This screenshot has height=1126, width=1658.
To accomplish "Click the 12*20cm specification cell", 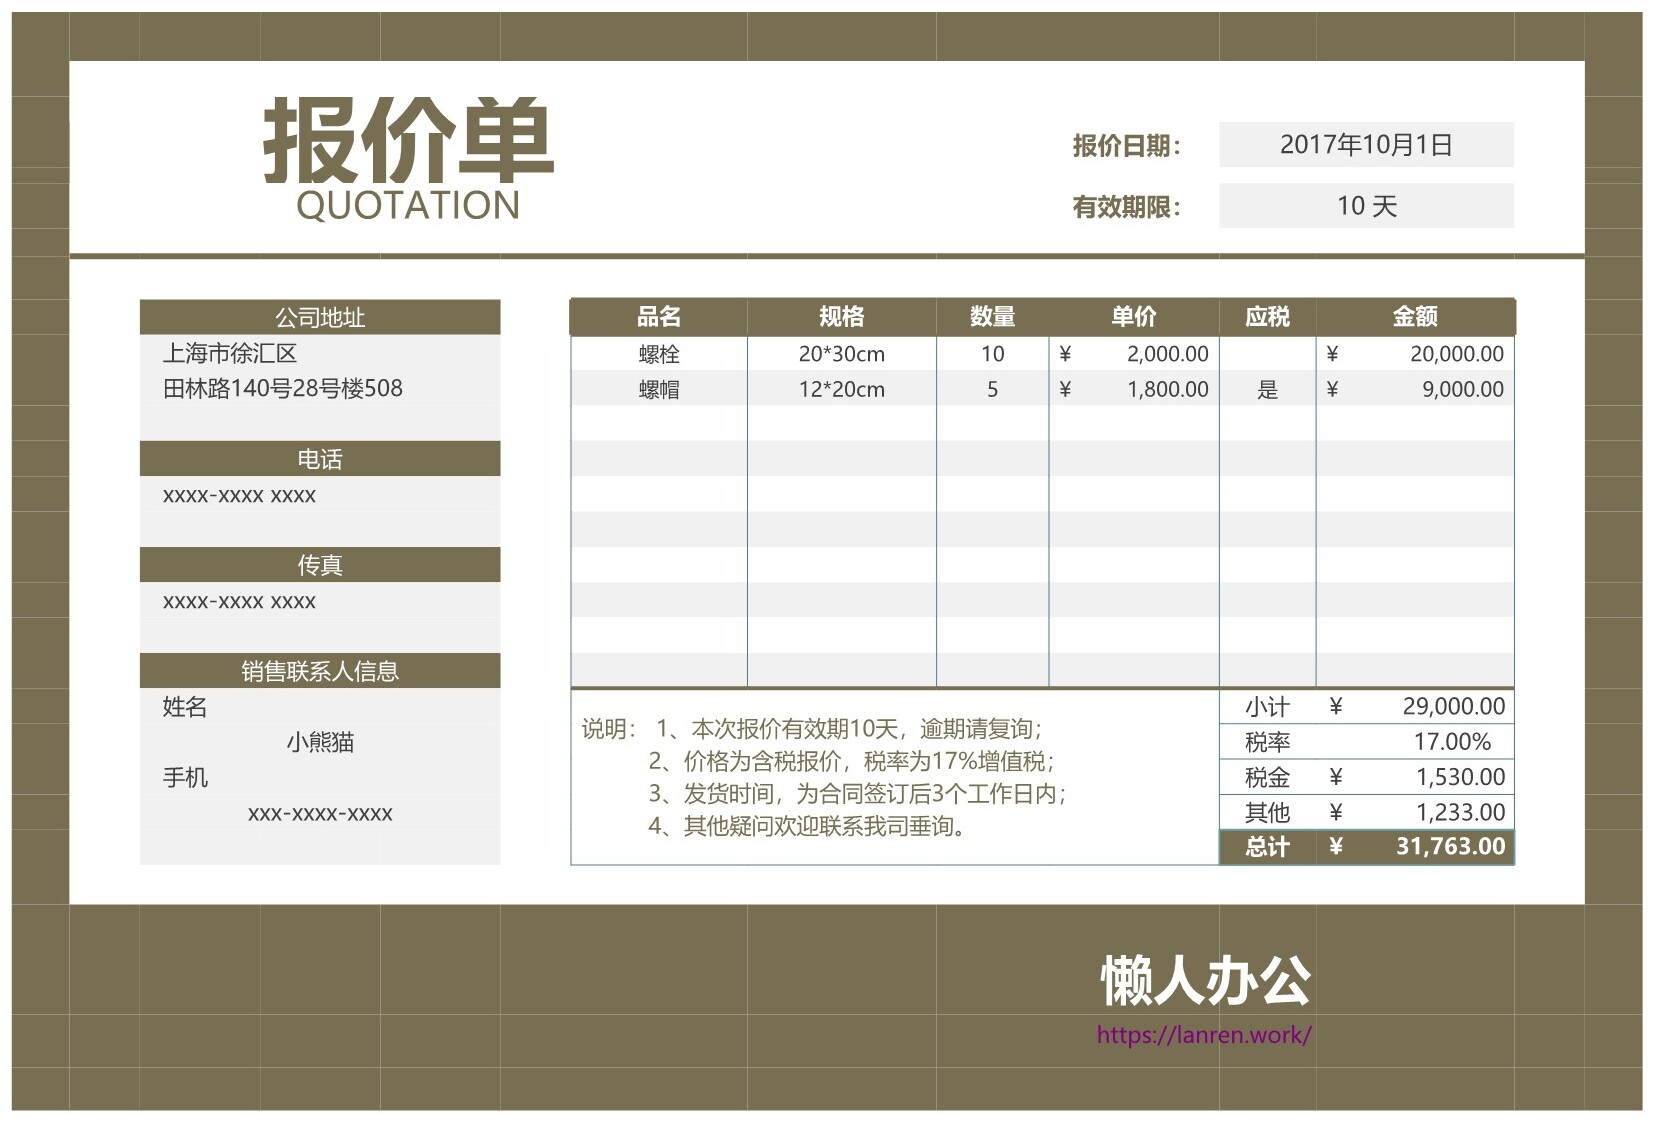I will pyautogui.click(x=841, y=390).
